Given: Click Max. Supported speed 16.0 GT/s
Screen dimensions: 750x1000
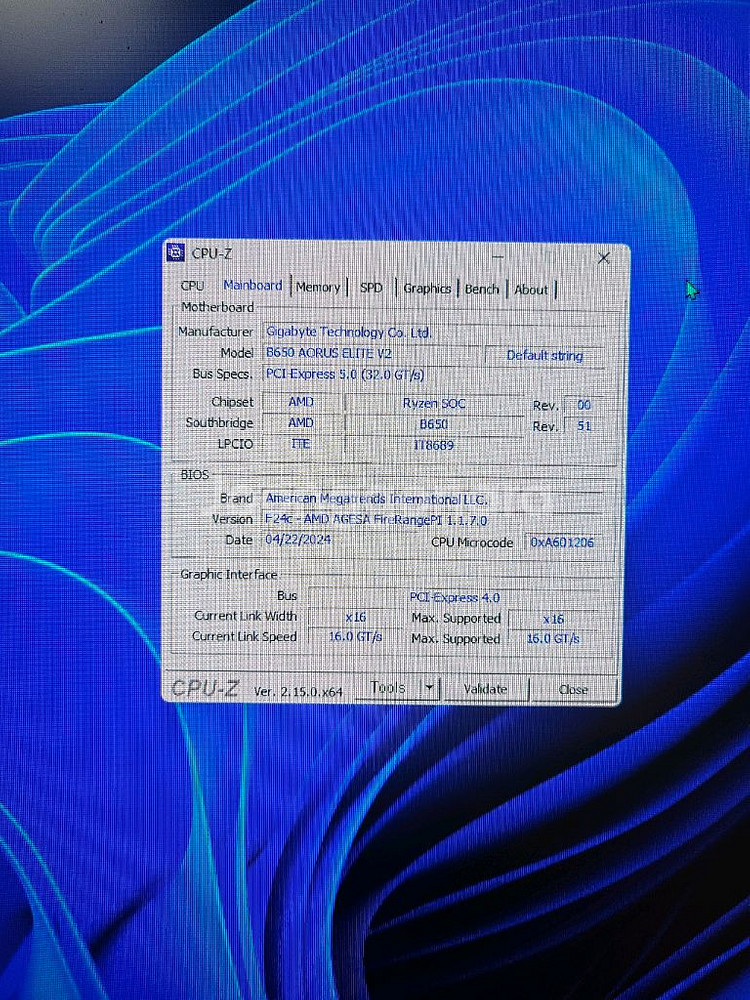Looking at the screenshot, I should (x=553, y=638).
